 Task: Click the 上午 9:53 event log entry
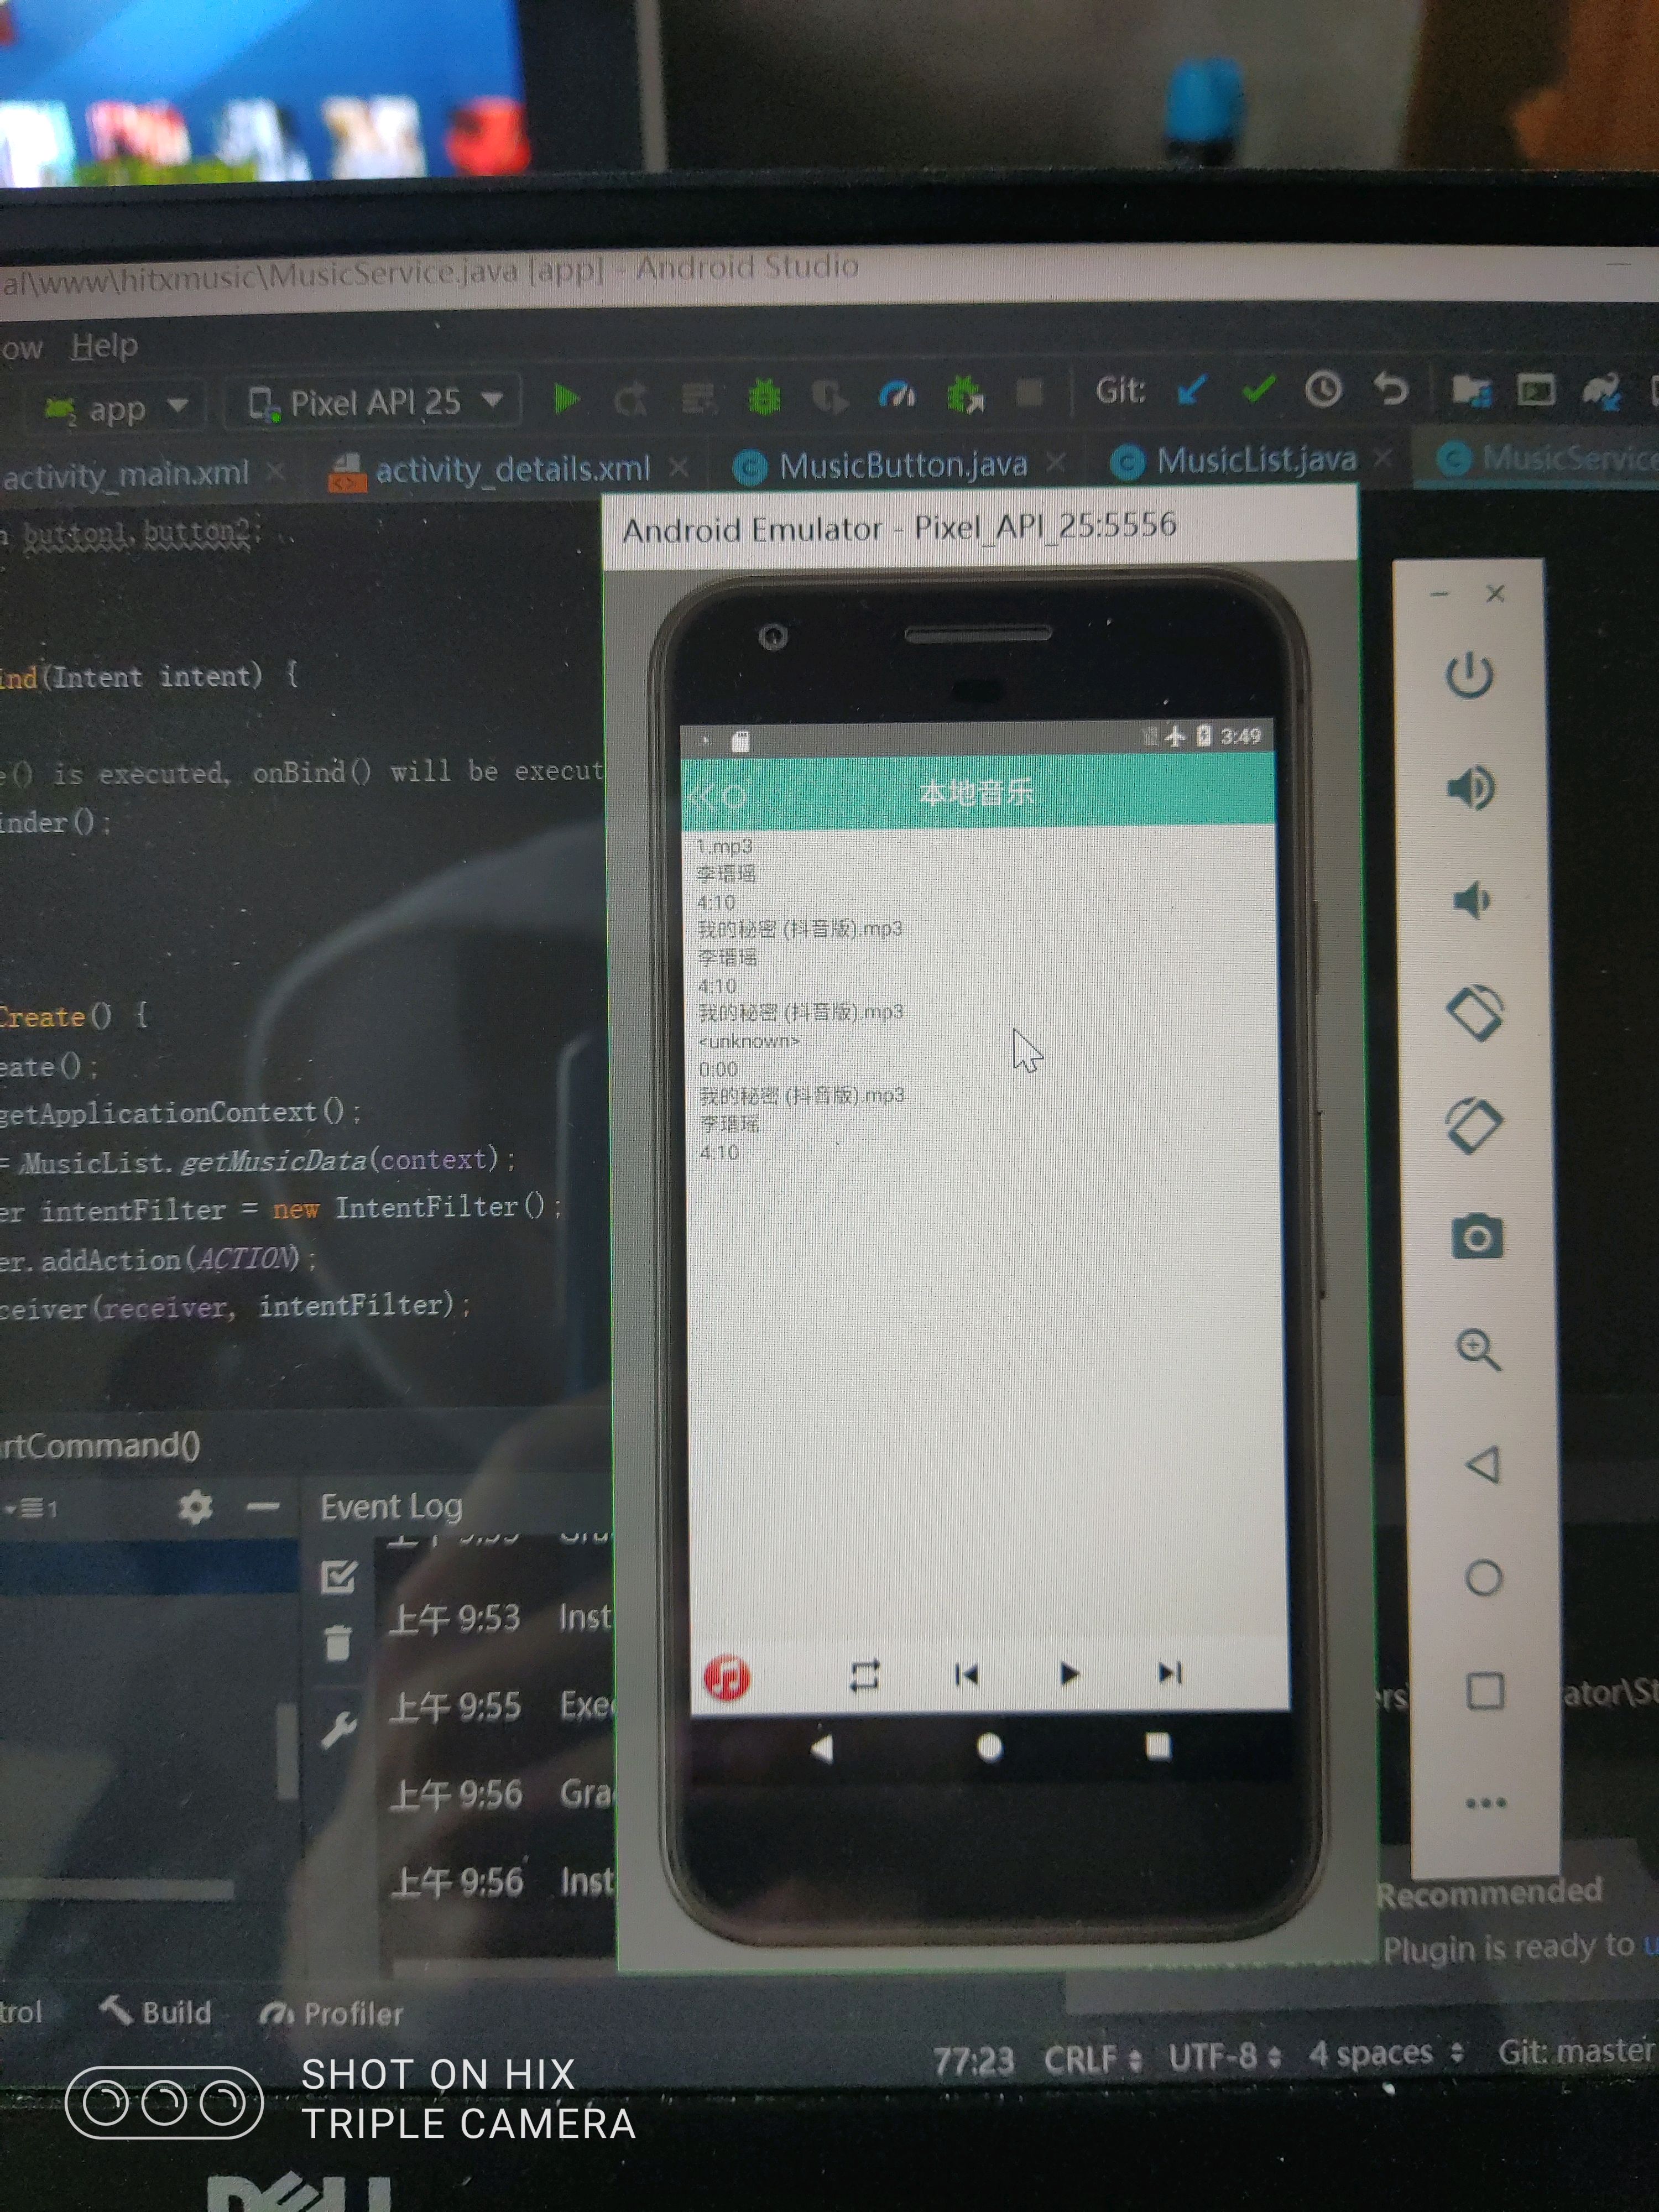click(x=500, y=1618)
